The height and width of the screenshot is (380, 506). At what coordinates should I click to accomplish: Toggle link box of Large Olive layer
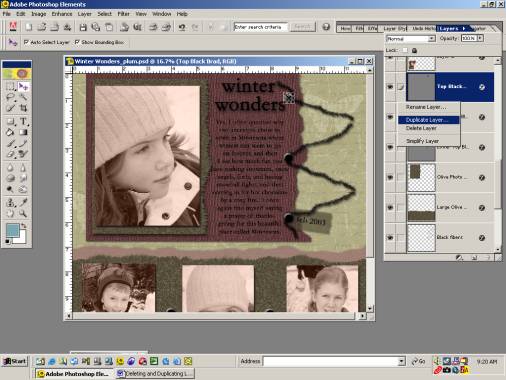pyautogui.click(x=401, y=207)
